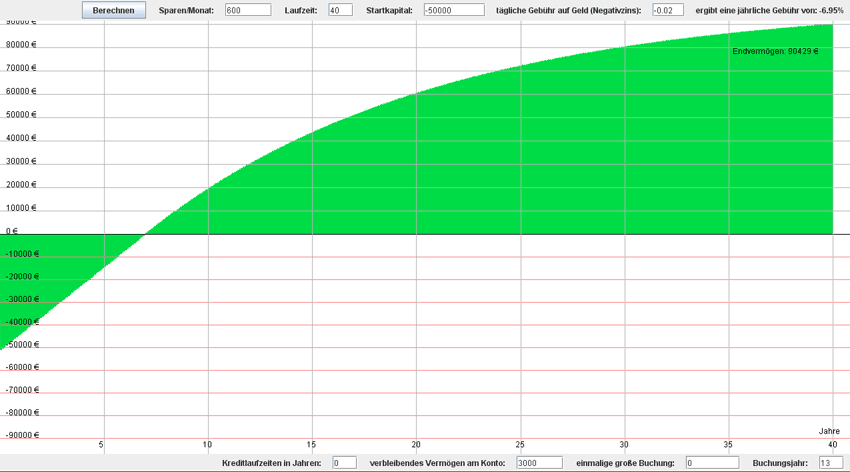Image resolution: width=850 pixels, height=472 pixels.
Task: Select the 20 year mark on the x-axis
Action: [x=416, y=445]
